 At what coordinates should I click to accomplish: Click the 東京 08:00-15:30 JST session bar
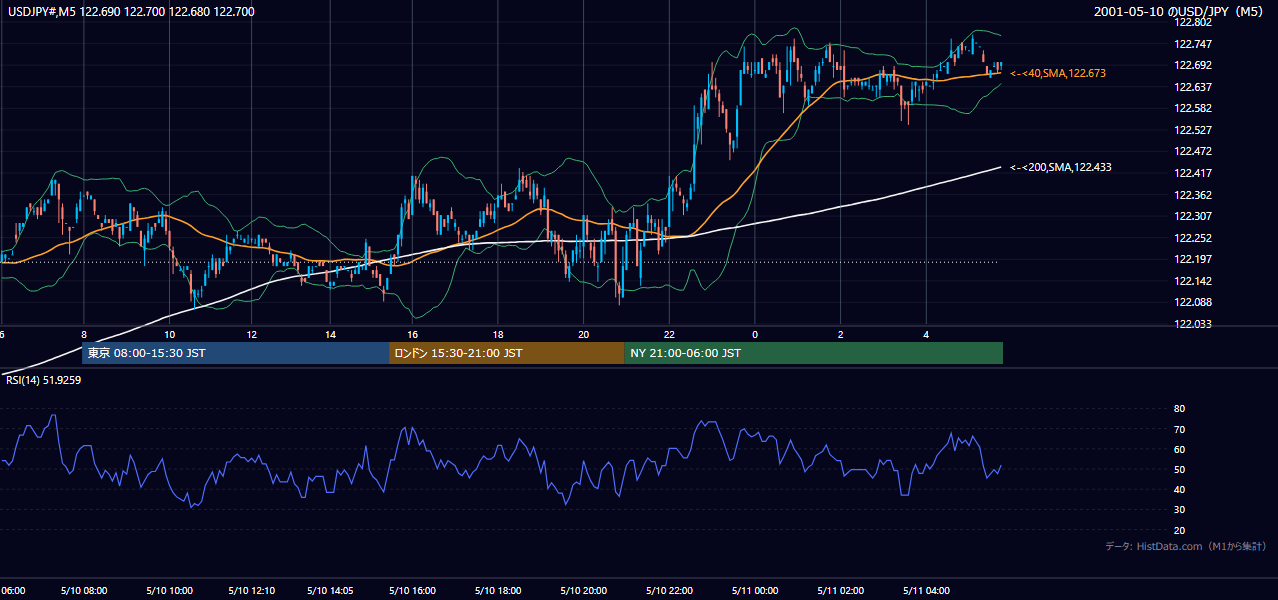[235, 353]
